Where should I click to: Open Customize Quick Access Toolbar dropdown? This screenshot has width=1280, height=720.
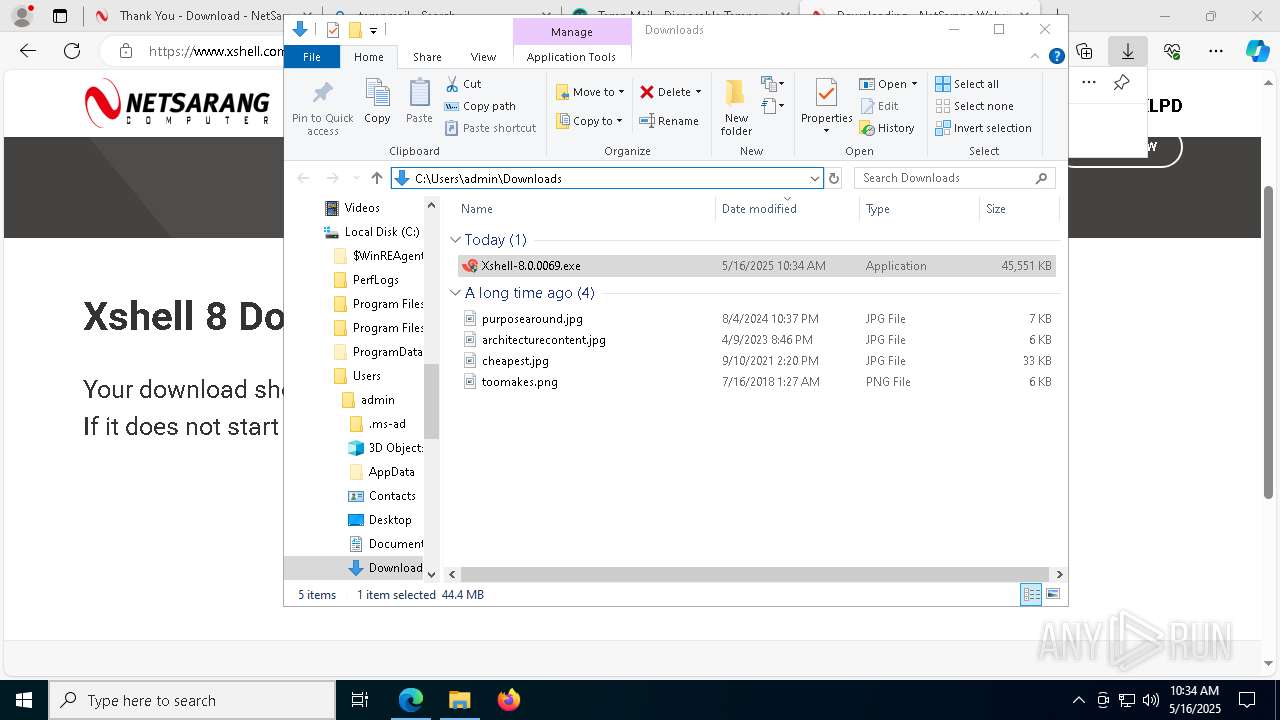coord(373,30)
